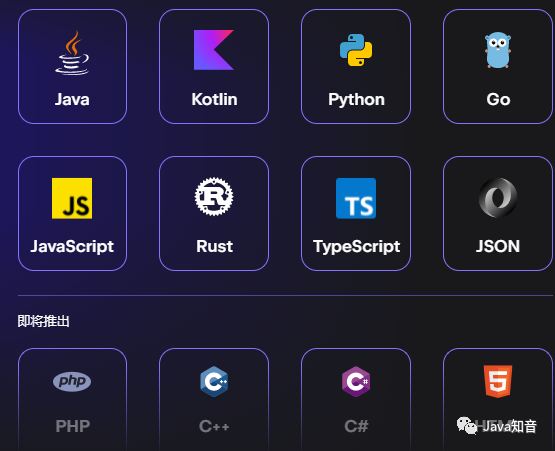
Task: Click the JSON ring logo icon
Action: [x=498, y=198]
